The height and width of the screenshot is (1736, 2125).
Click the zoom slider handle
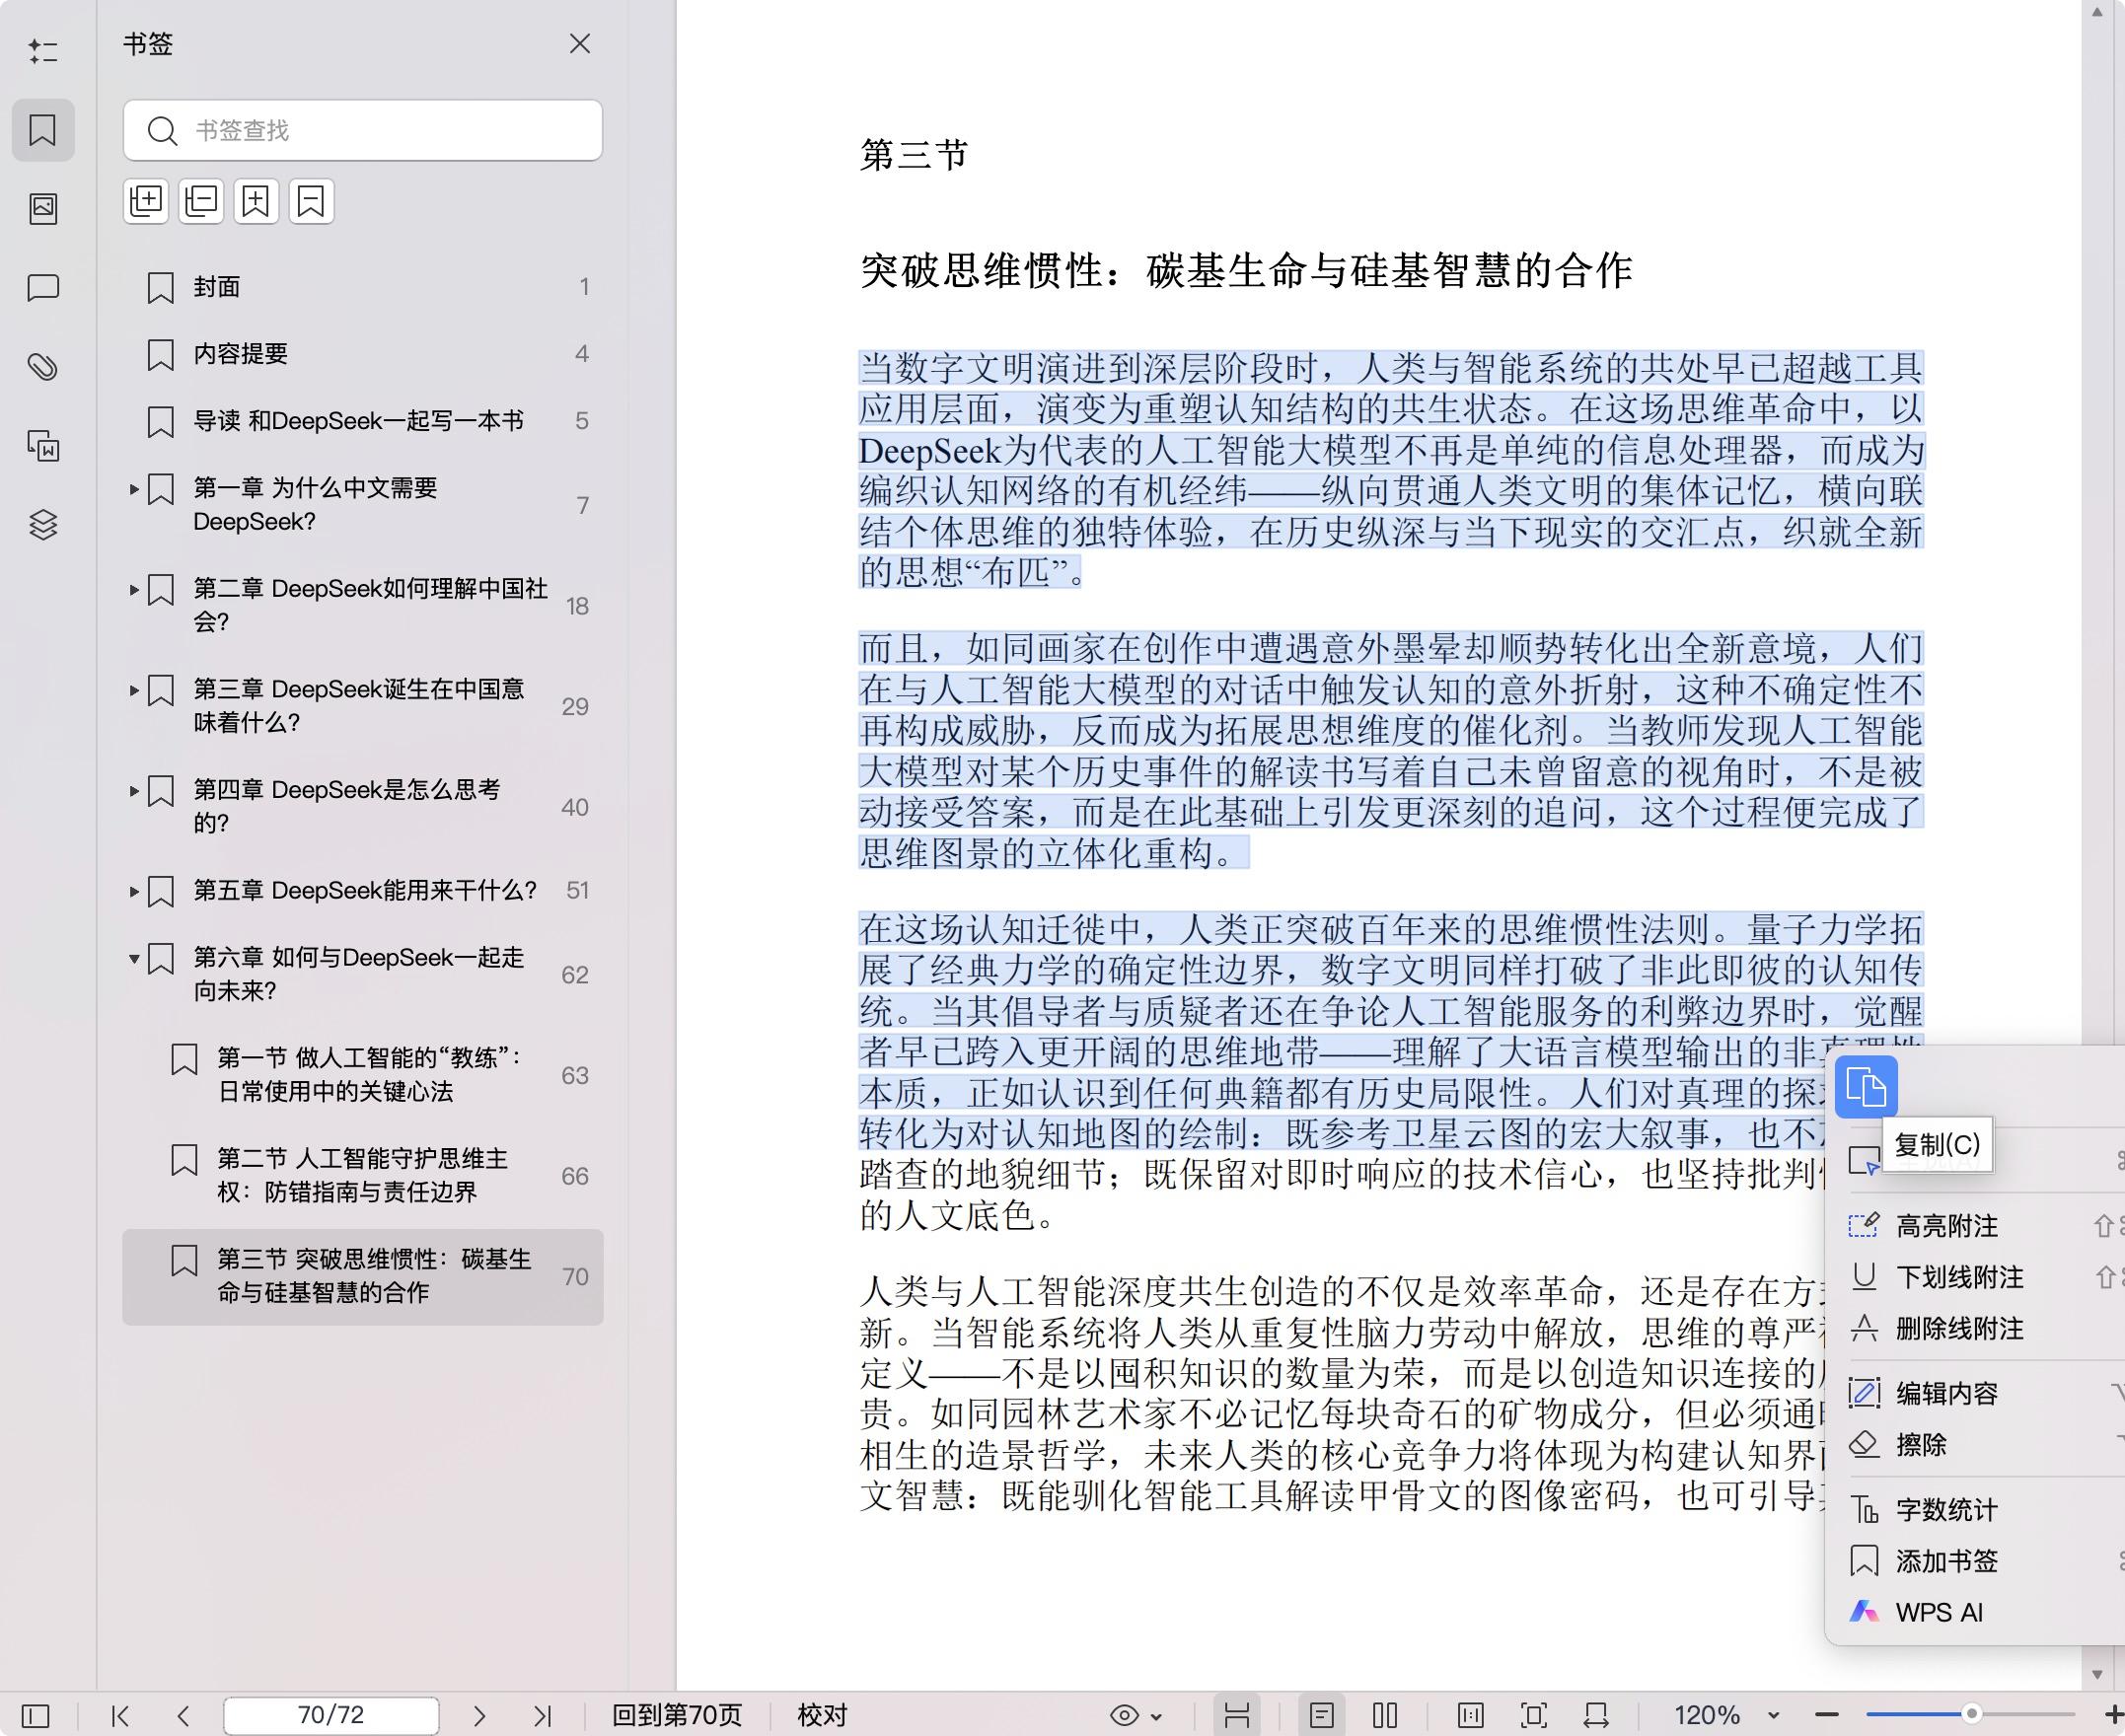1971,1715
